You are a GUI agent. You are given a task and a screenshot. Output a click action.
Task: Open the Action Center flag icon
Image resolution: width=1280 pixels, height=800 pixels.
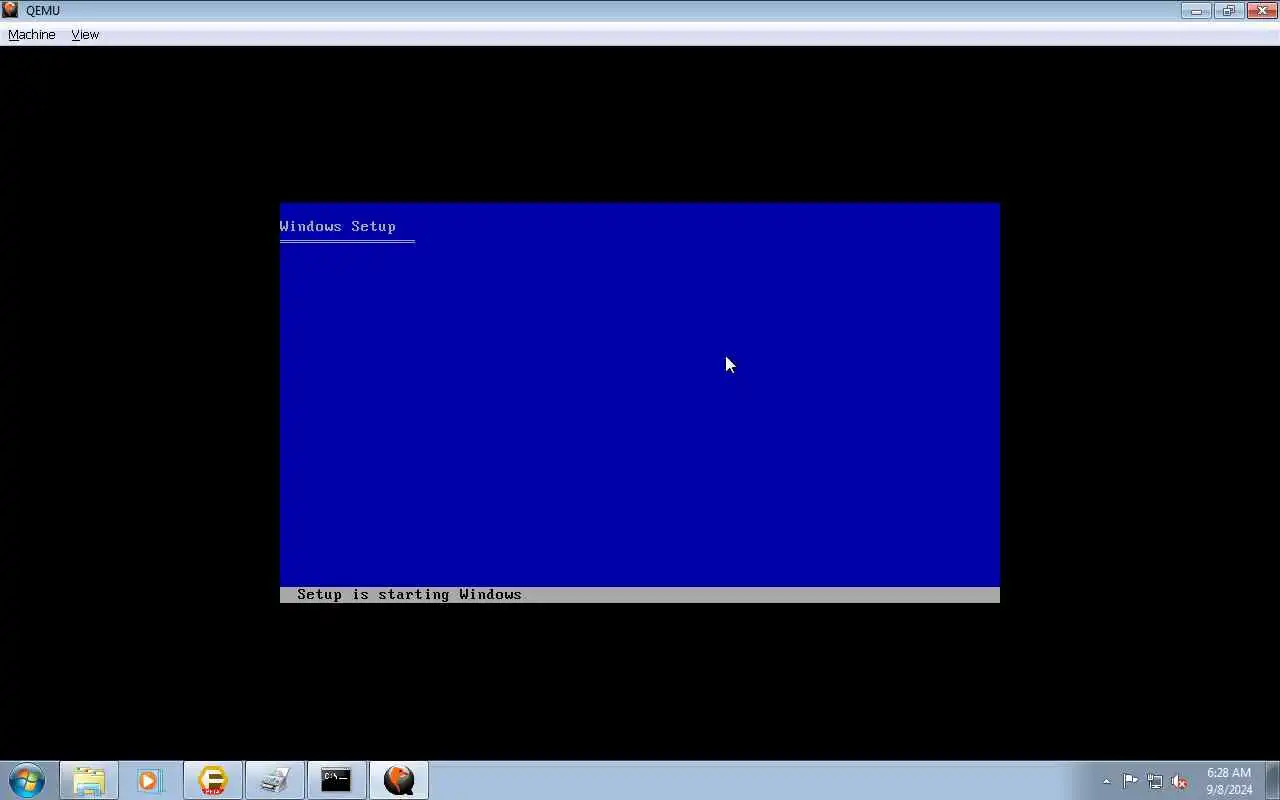(x=1130, y=781)
